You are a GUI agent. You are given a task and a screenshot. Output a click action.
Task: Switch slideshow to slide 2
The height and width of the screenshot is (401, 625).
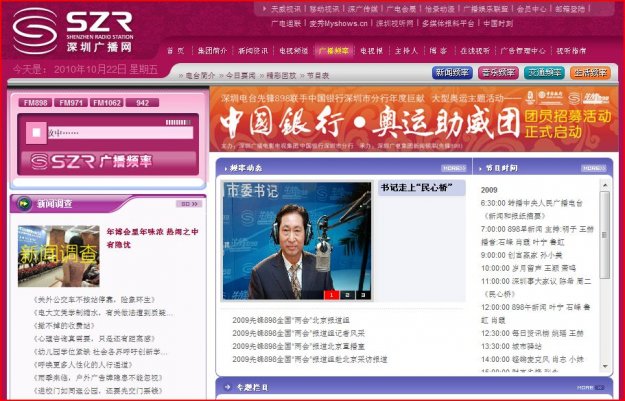[347, 295]
